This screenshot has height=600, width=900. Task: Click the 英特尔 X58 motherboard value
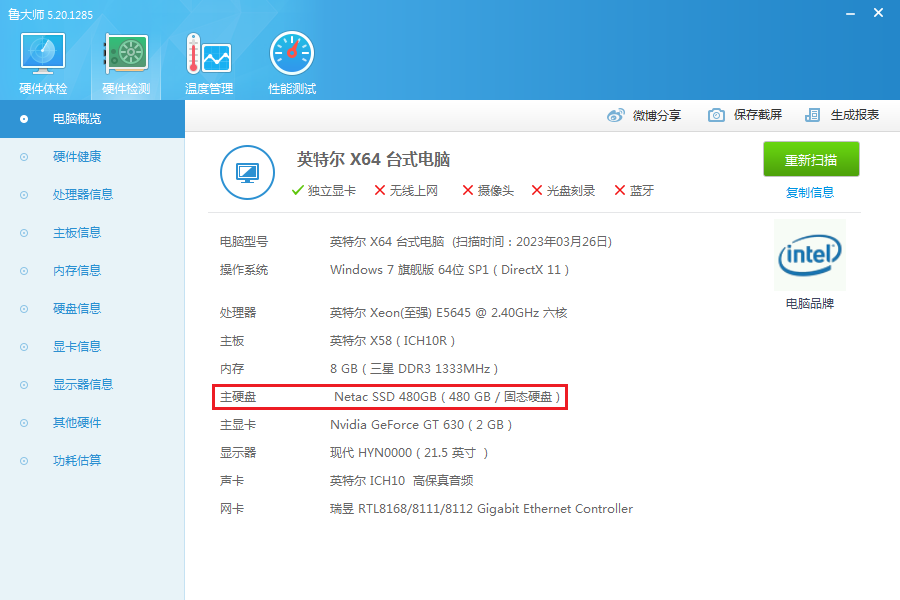tap(392, 340)
